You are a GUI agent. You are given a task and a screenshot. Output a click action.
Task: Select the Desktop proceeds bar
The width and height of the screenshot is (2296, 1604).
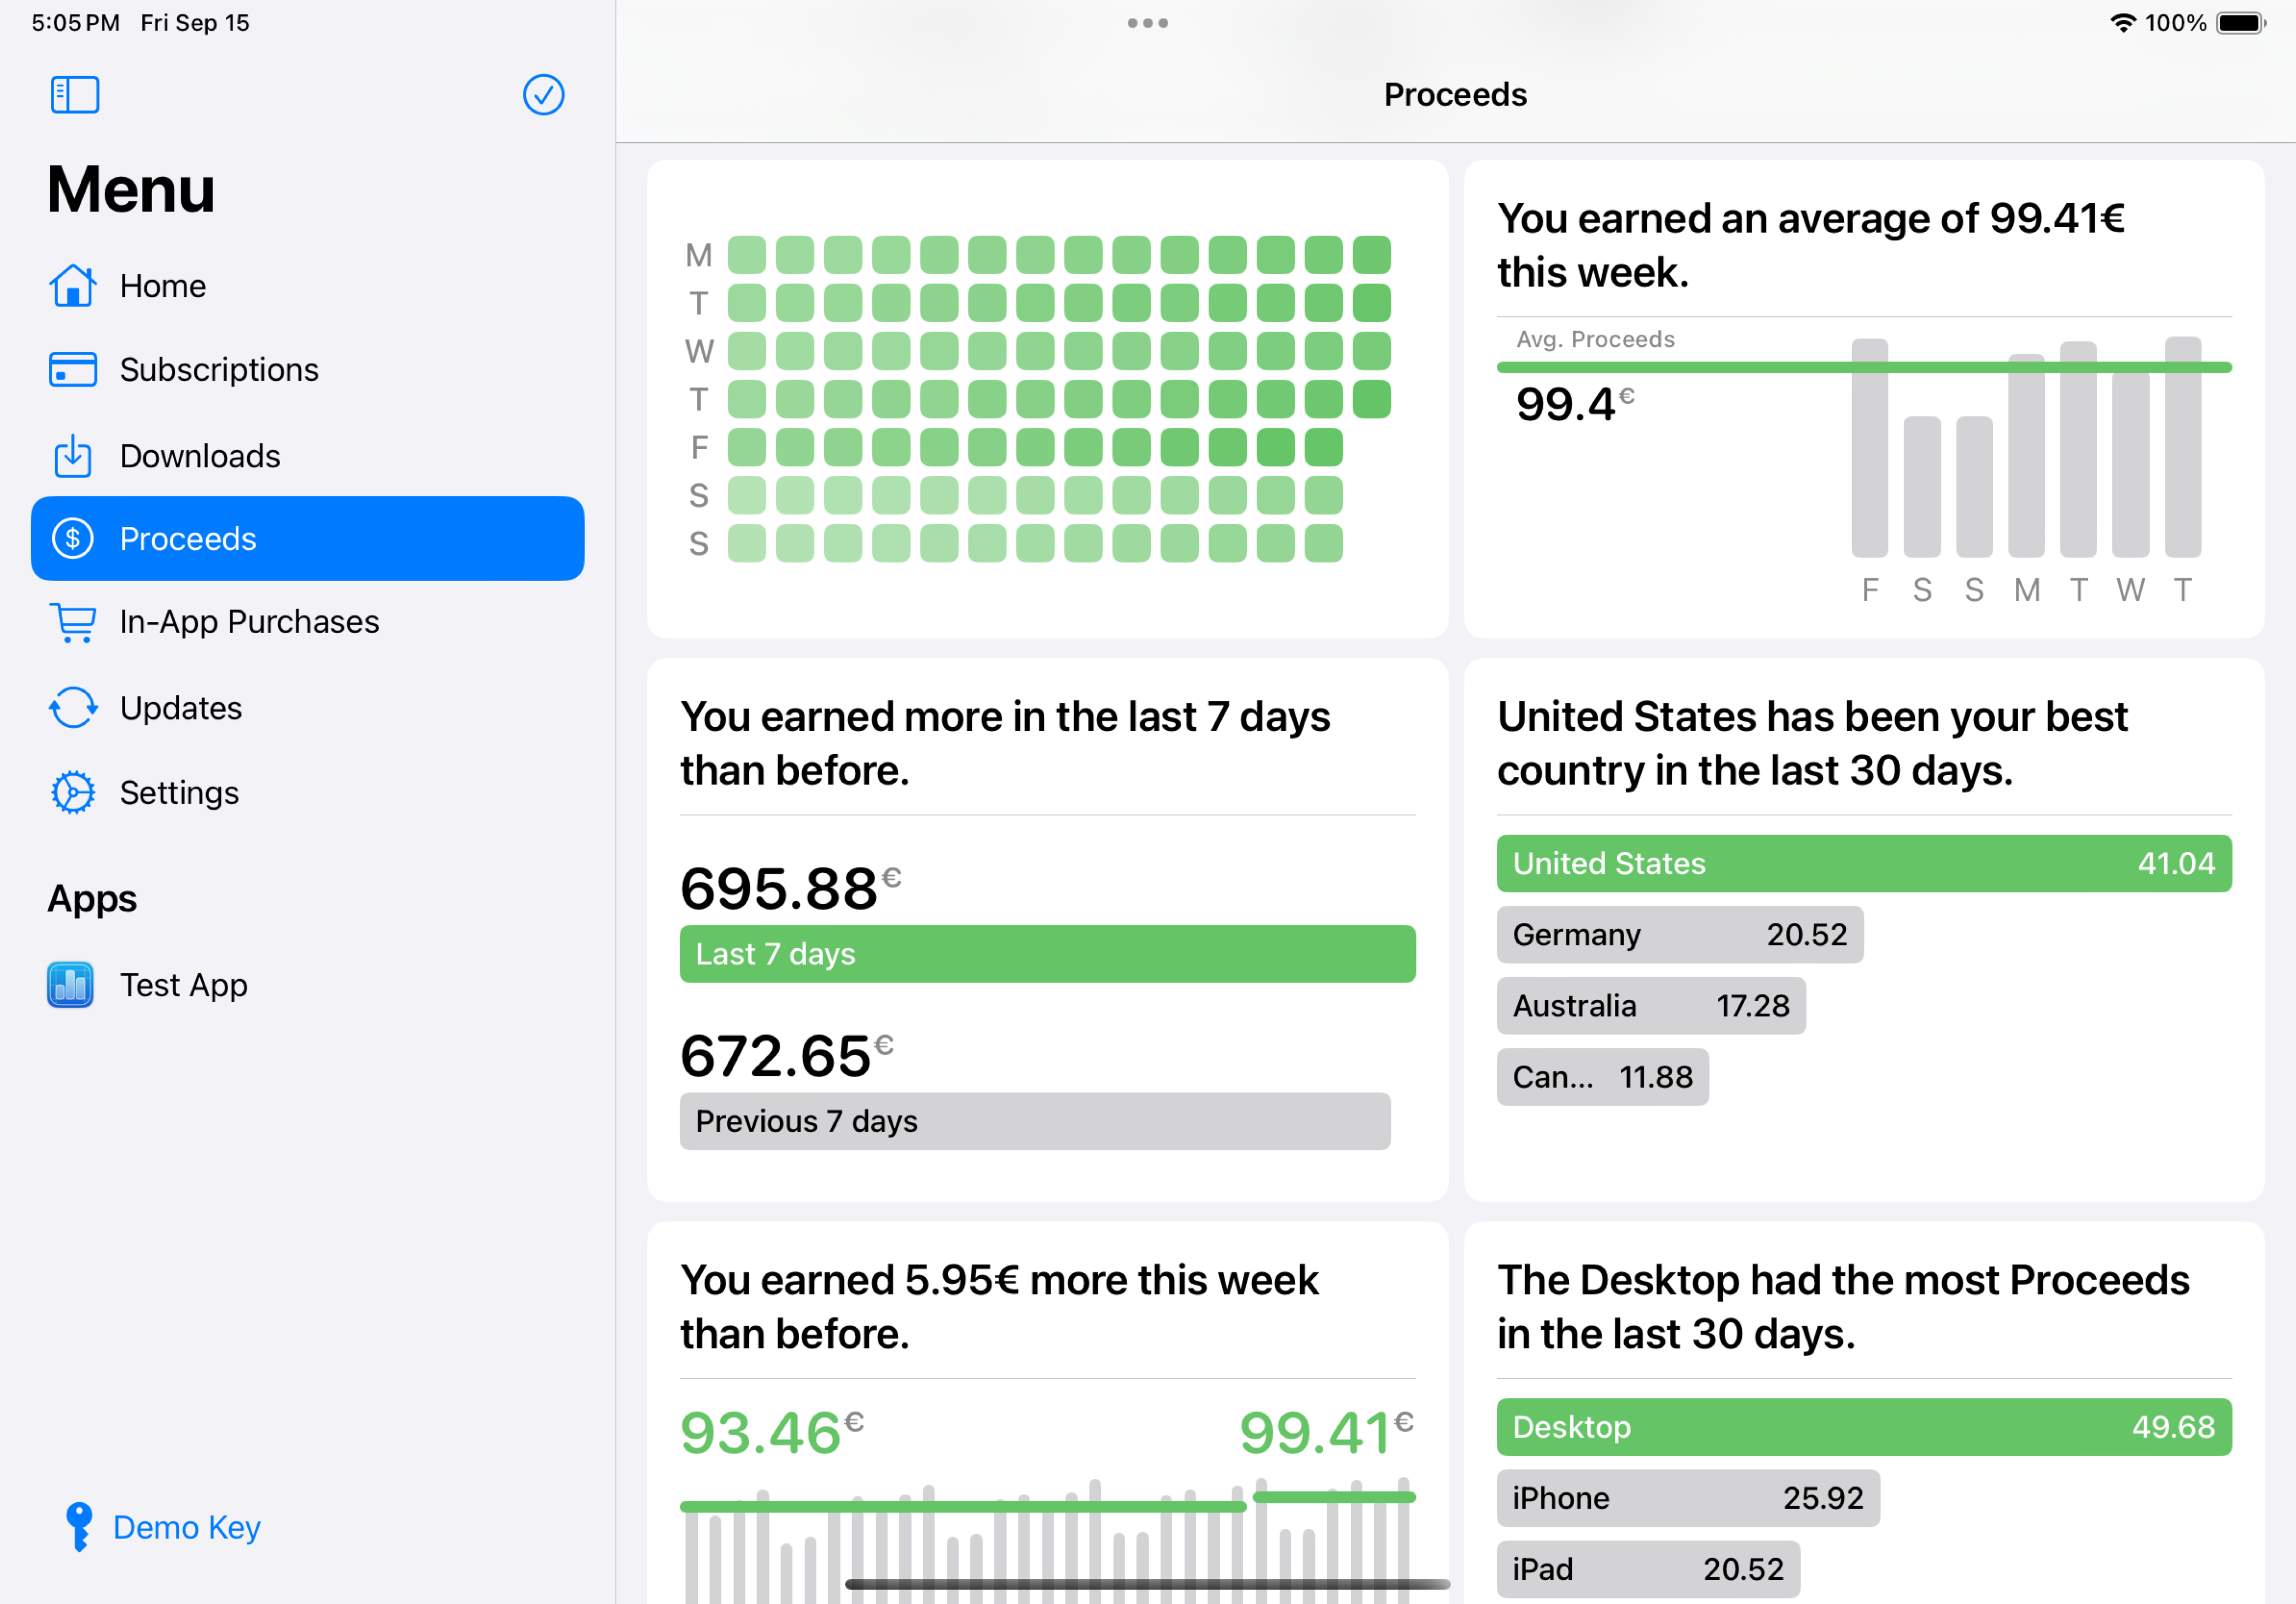1863,1427
